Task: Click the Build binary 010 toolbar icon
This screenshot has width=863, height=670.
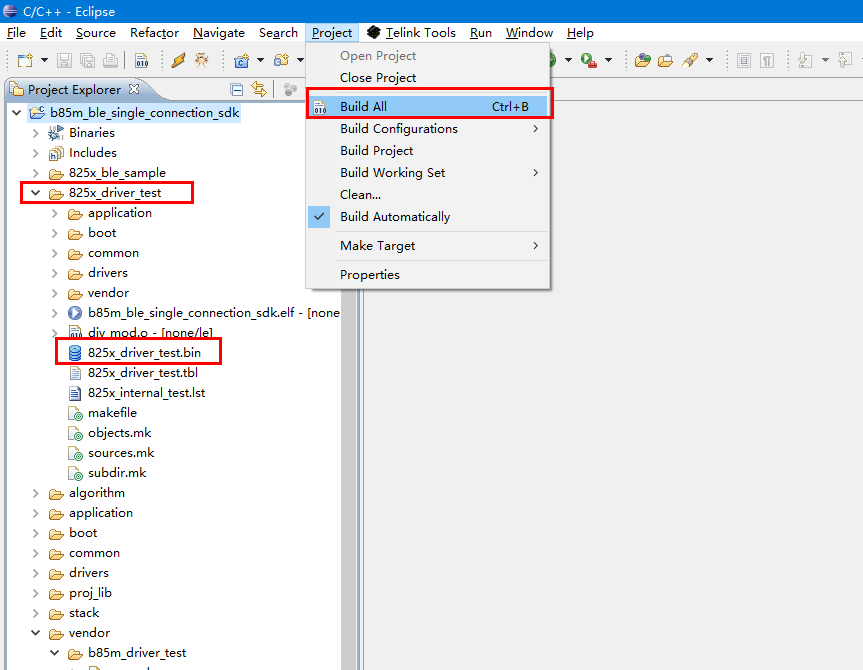Action: click(x=141, y=60)
